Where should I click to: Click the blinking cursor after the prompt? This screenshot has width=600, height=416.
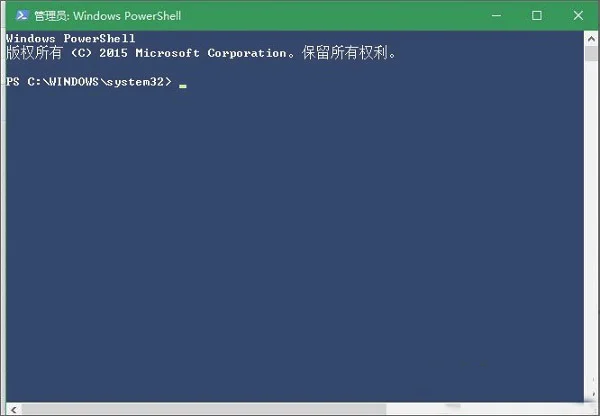pyautogui.click(x=183, y=86)
